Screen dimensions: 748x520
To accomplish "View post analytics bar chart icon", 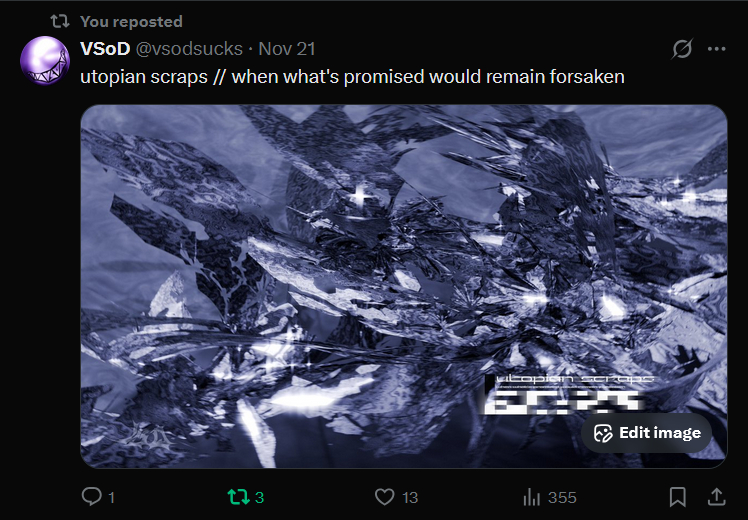I will pyautogui.click(x=531, y=497).
